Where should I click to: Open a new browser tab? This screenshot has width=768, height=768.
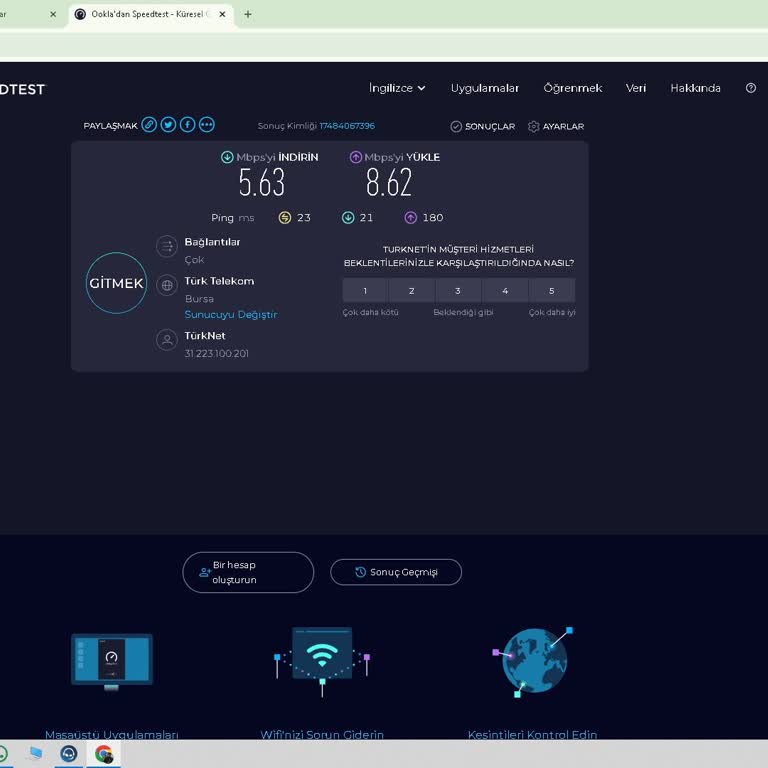248,14
